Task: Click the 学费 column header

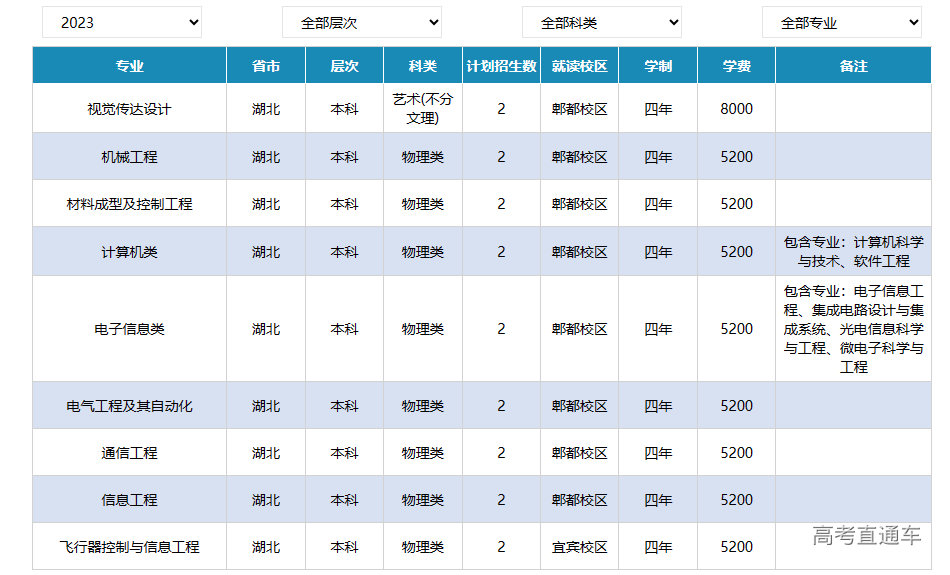Action: click(x=736, y=66)
